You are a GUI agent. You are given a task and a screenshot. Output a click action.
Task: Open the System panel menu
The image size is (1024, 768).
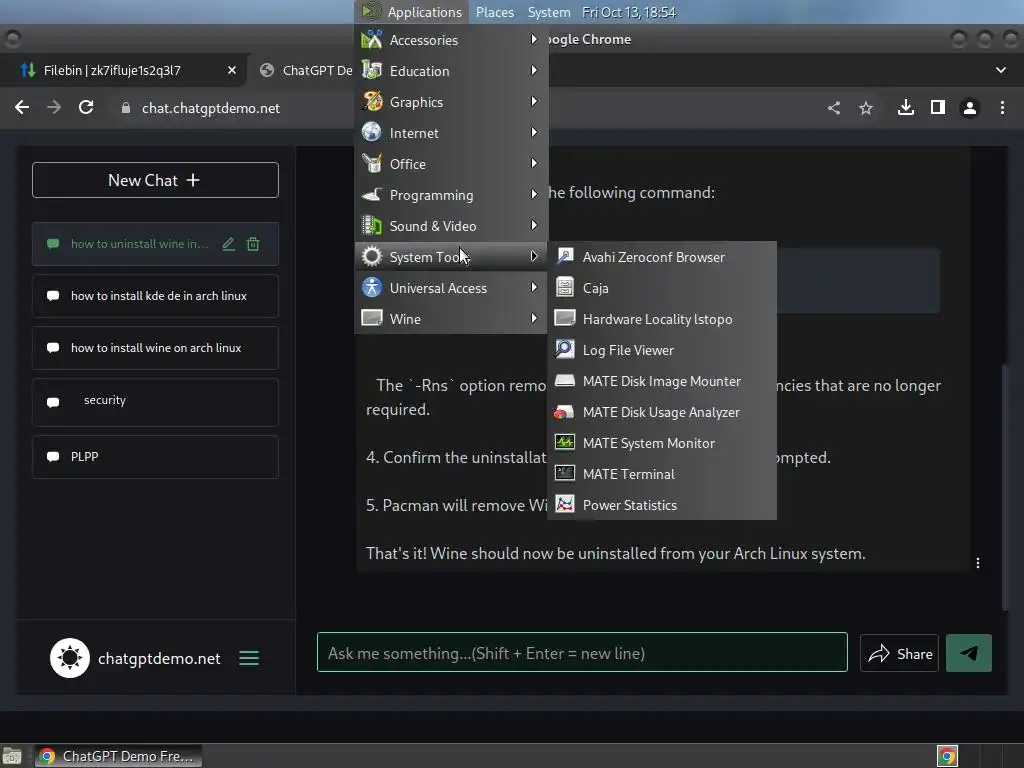click(549, 12)
